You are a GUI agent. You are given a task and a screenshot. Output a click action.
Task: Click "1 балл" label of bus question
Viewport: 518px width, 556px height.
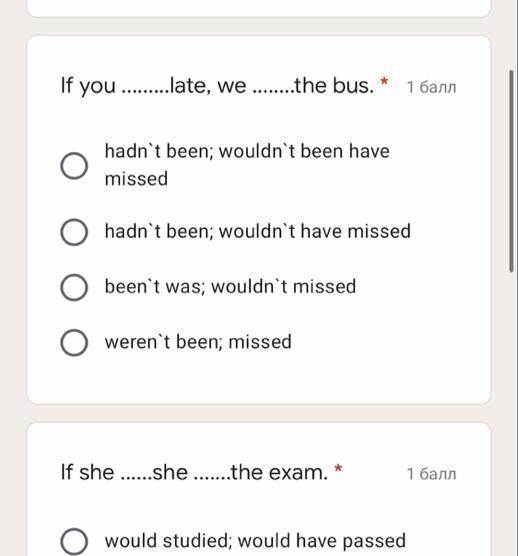pyautogui.click(x=431, y=87)
